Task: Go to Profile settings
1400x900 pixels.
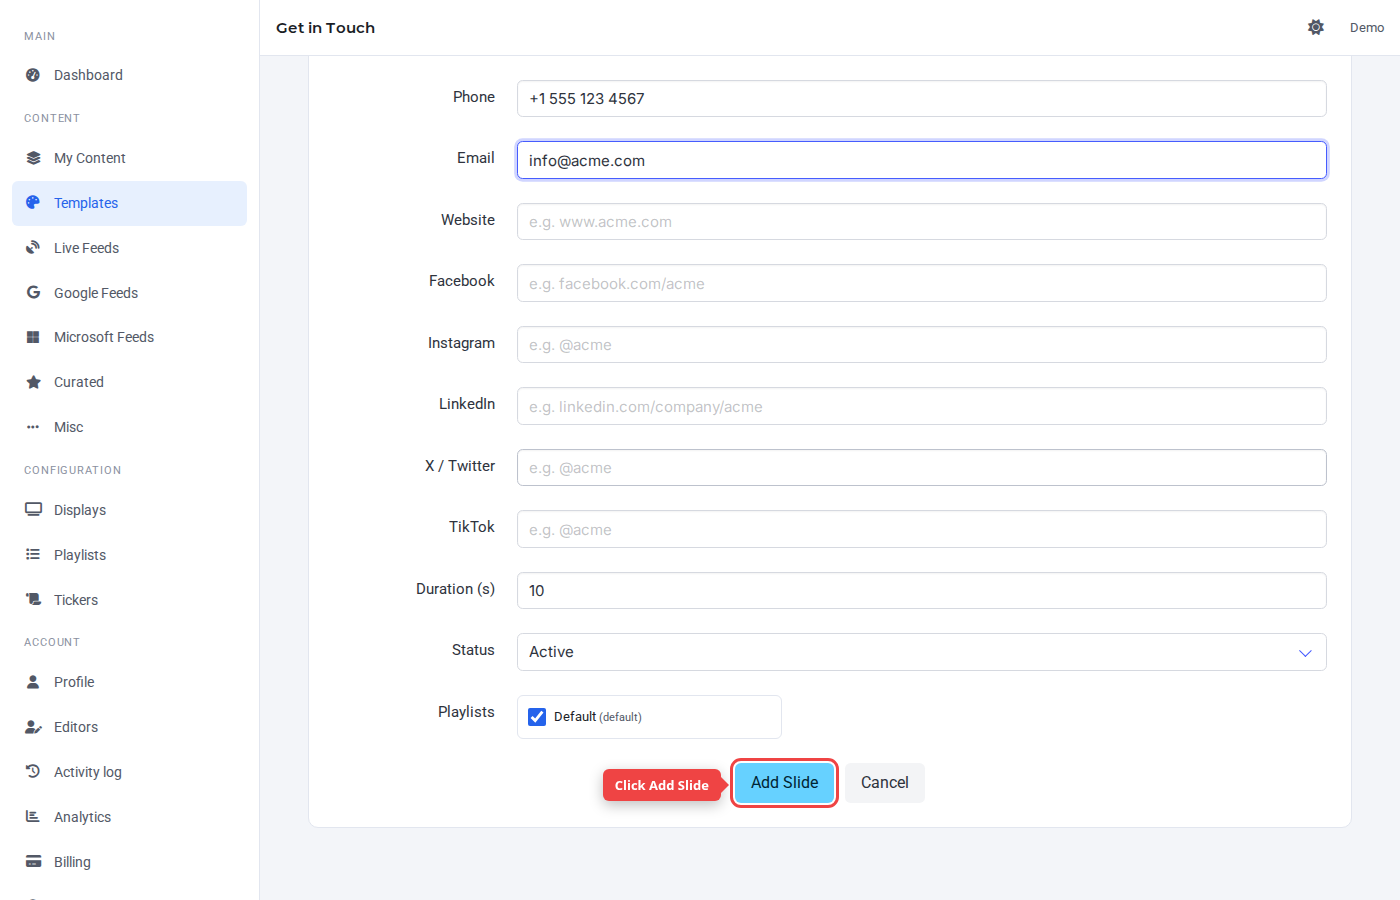Action: tap(129, 682)
